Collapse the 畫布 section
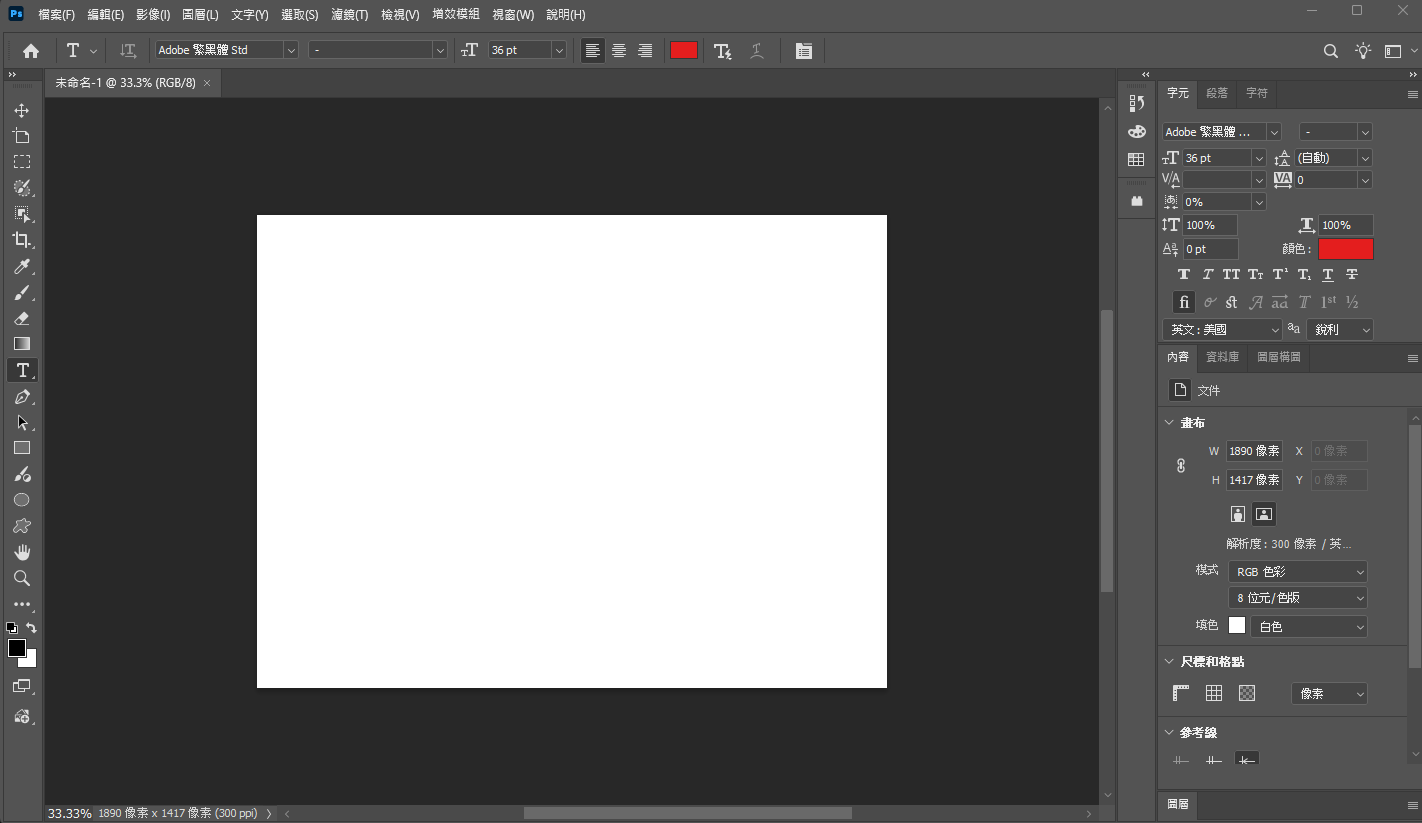The height and width of the screenshot is (823, 1422). click(1169, 423)
